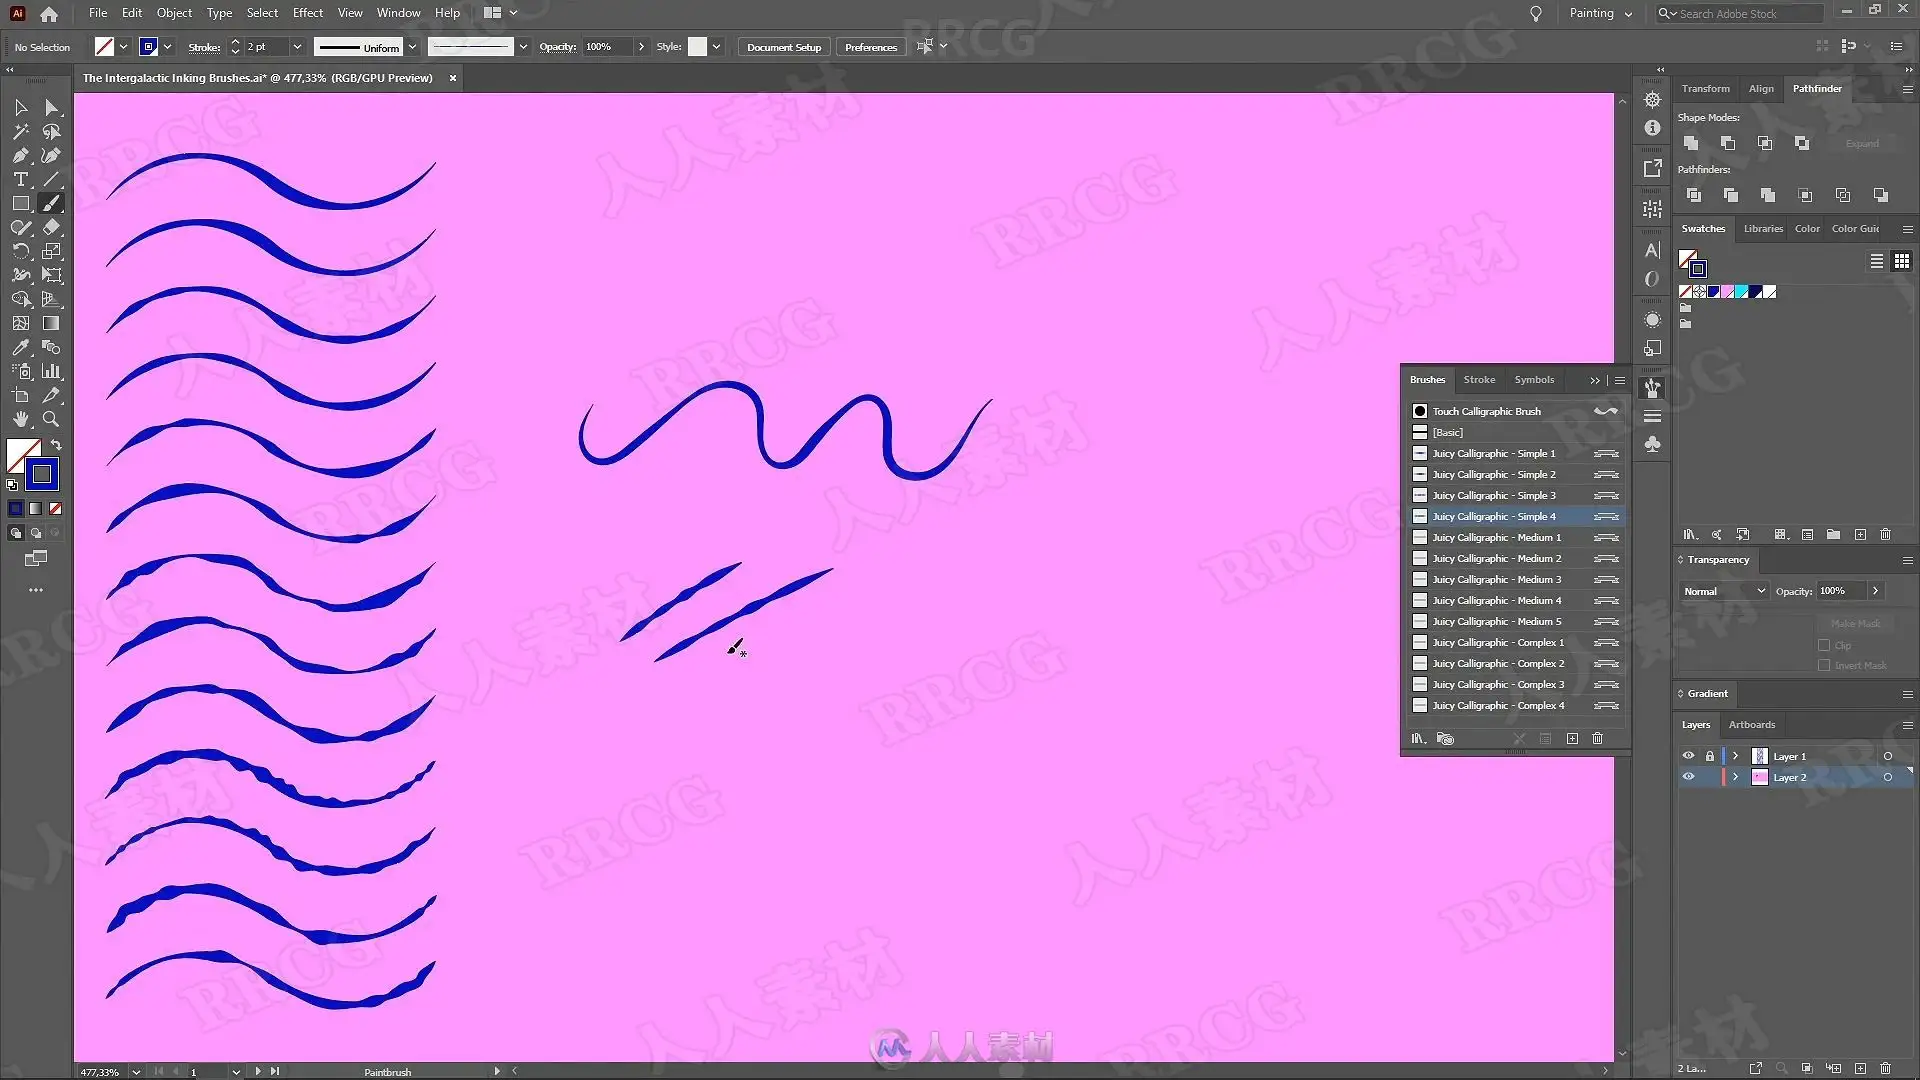Screen dimensions: 1920x1080
Task: Click the cyan swatch in Swatches panel
Action: 1741,292
